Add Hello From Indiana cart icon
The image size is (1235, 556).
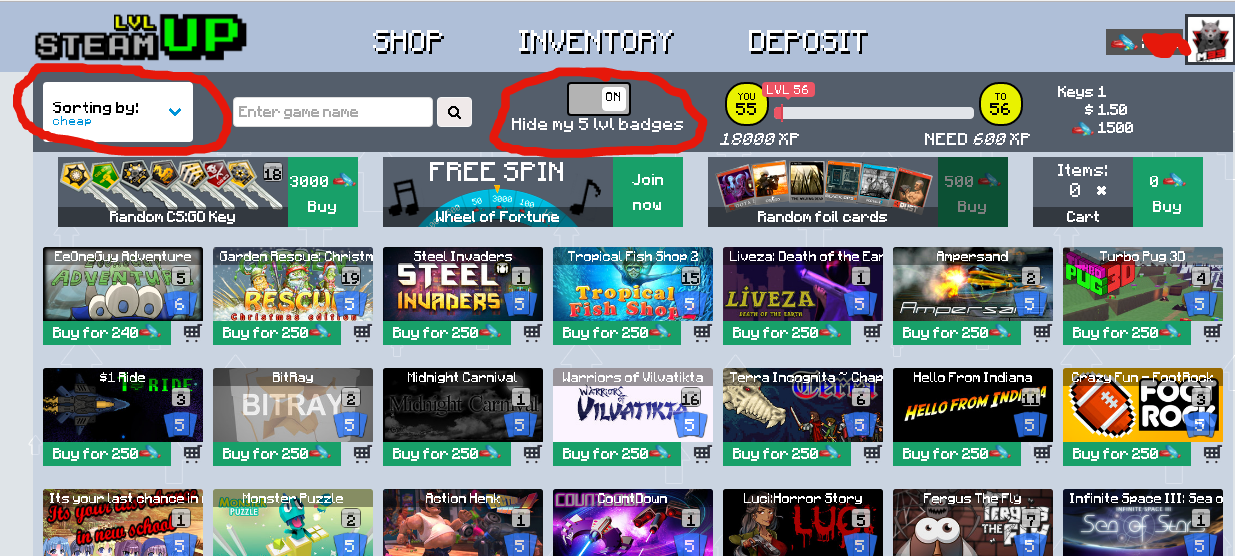point(1042,453)
